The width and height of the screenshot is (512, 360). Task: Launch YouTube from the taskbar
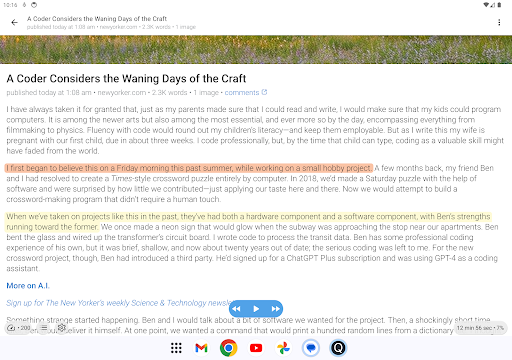pos(256,348)
